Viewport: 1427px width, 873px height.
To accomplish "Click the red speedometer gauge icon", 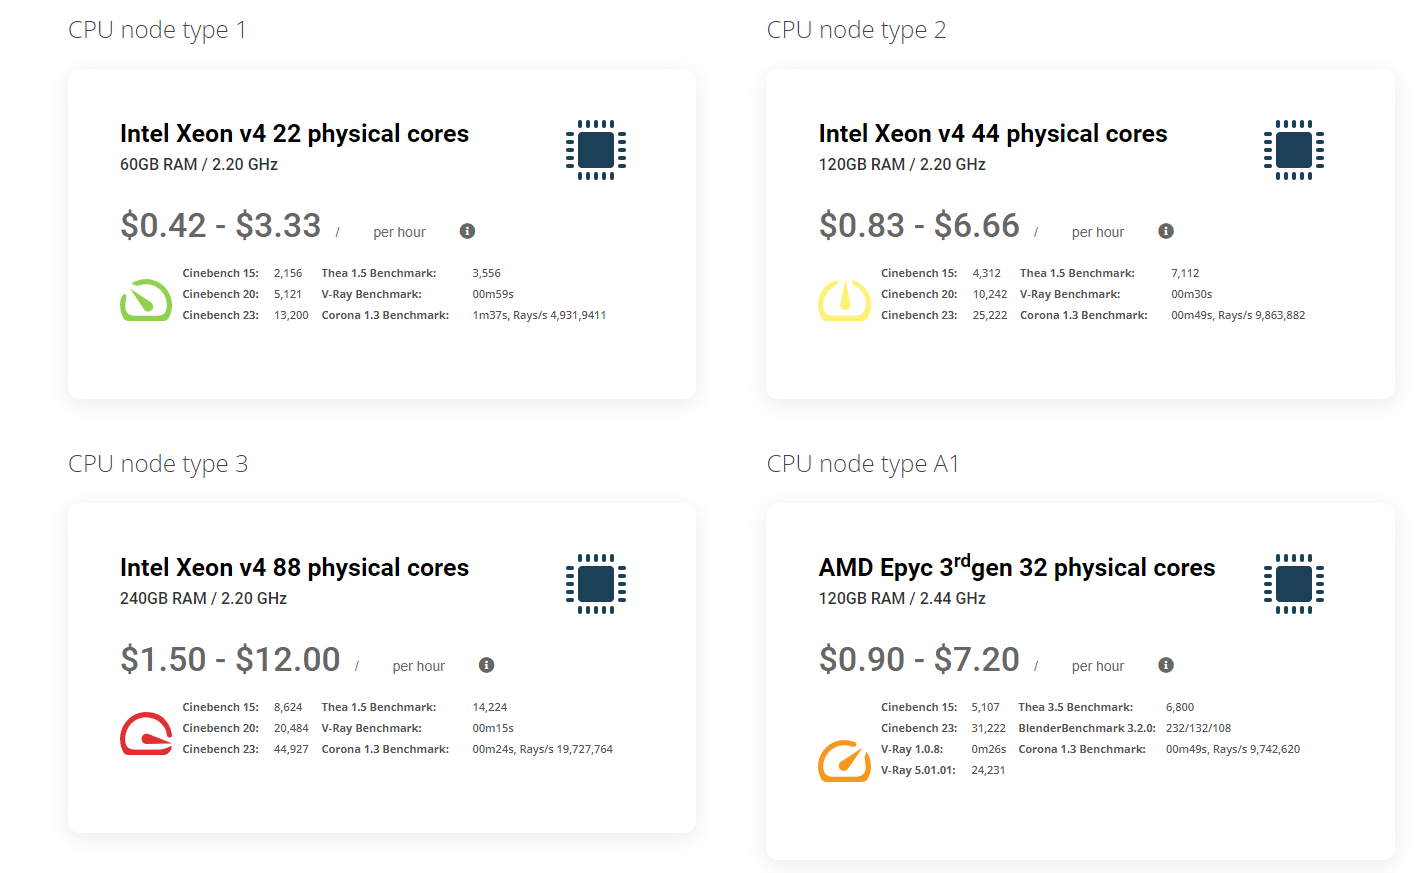I will [x=146, y=734].
